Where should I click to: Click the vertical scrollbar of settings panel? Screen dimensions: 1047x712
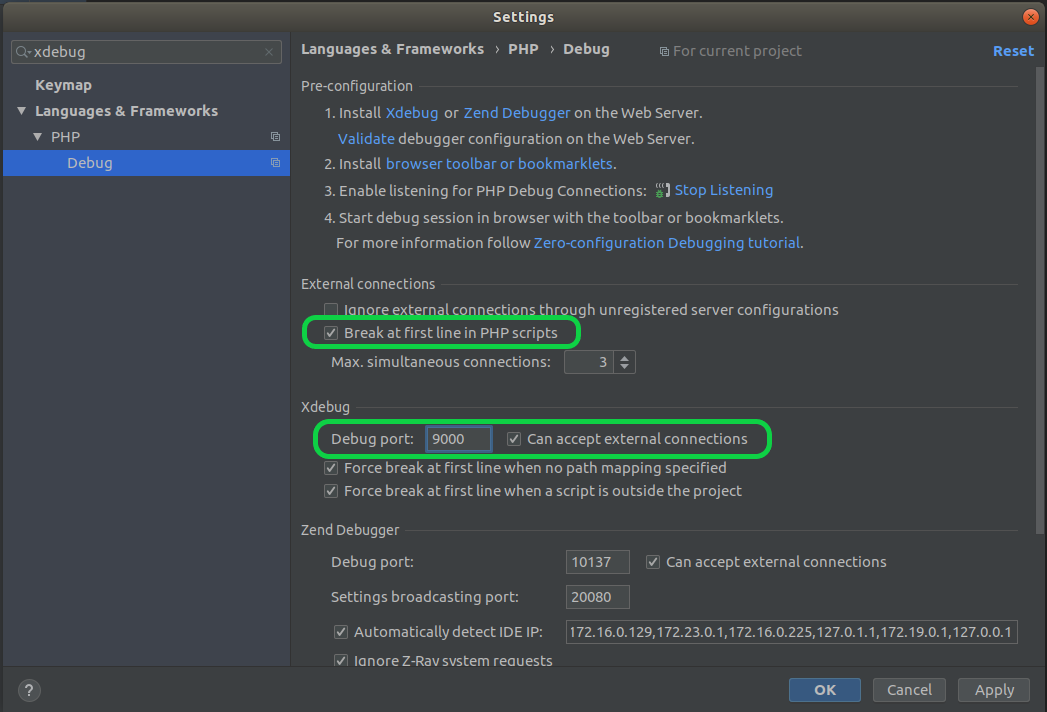tap(1040, 301)
